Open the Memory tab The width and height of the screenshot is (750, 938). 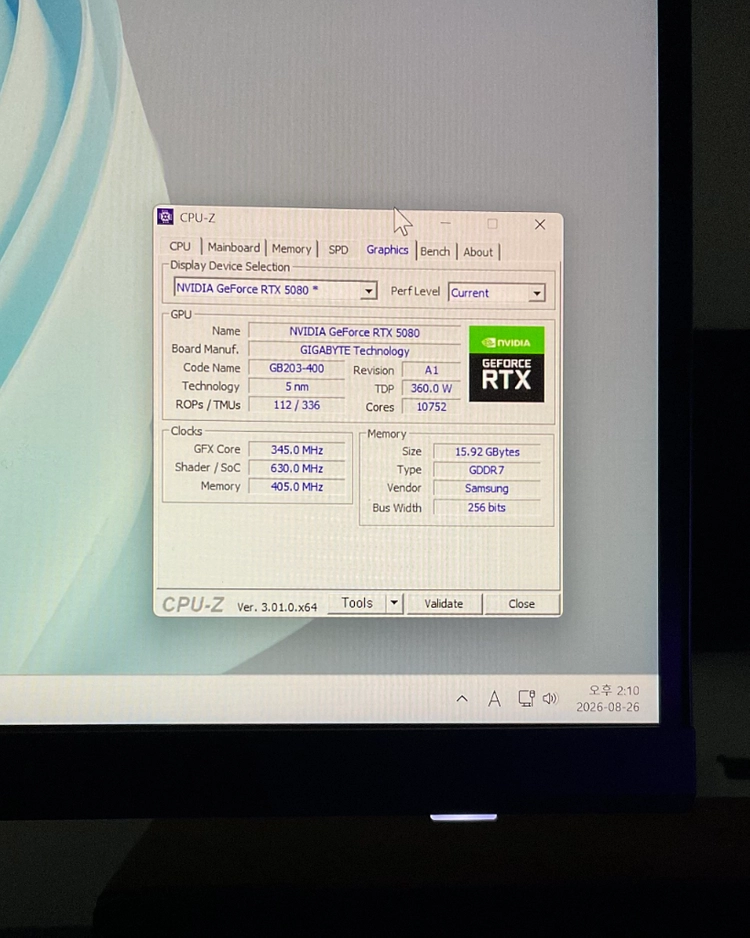pyautogui.click(x=291, y=249)
